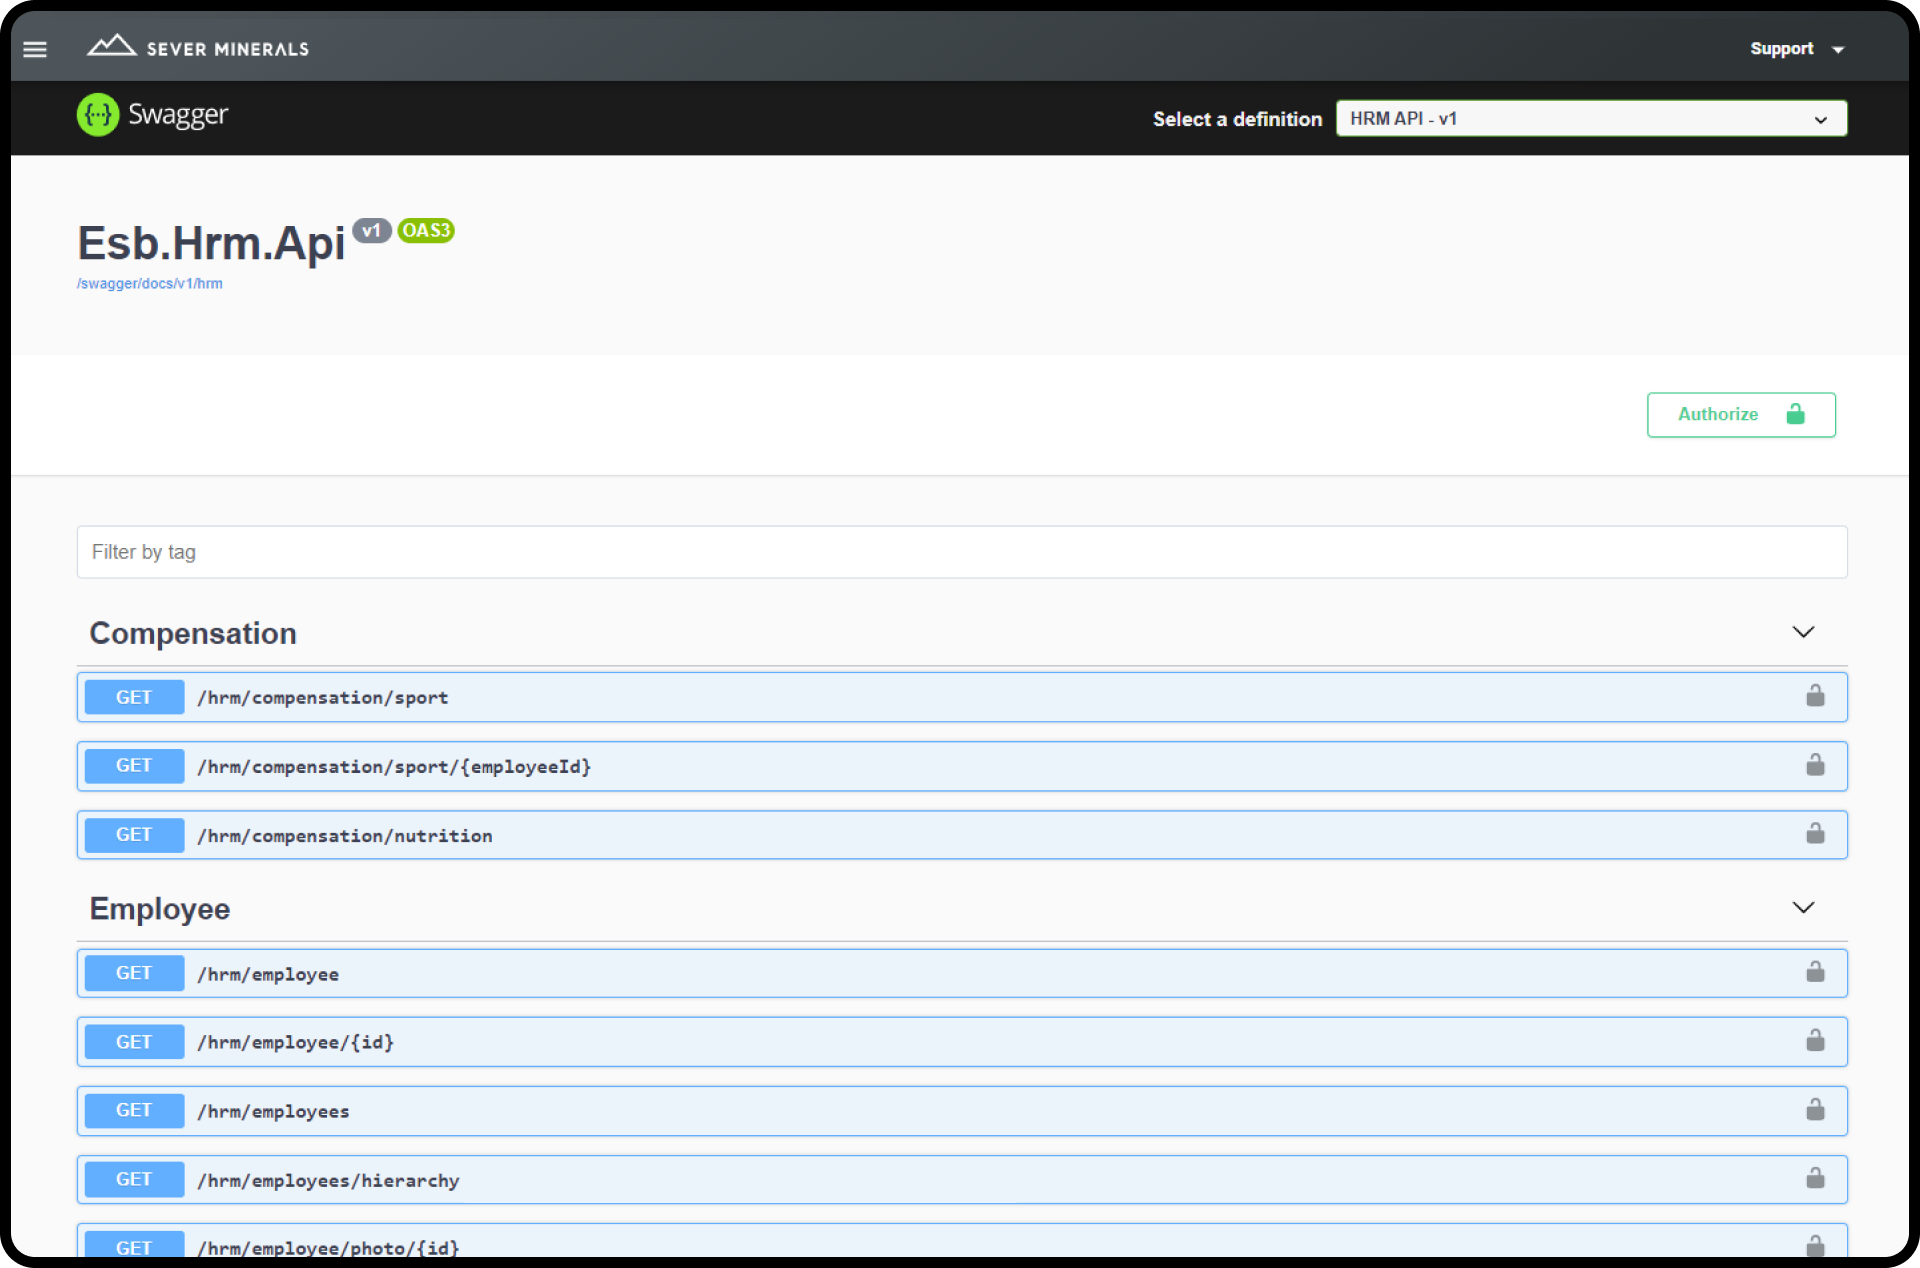Click the Authorize button
Screen dimensions: 1920x1268
(1740, 414)
